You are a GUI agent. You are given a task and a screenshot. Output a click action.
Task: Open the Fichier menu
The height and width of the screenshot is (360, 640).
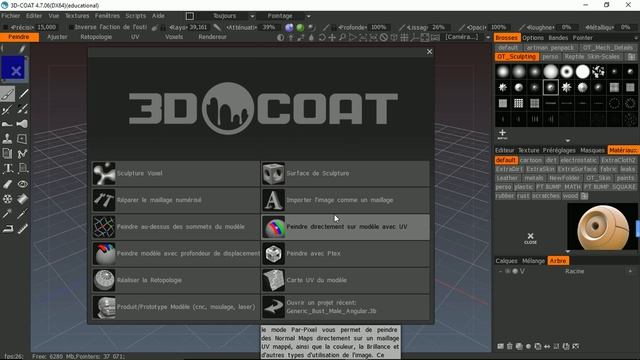click(x=11, y=16)
